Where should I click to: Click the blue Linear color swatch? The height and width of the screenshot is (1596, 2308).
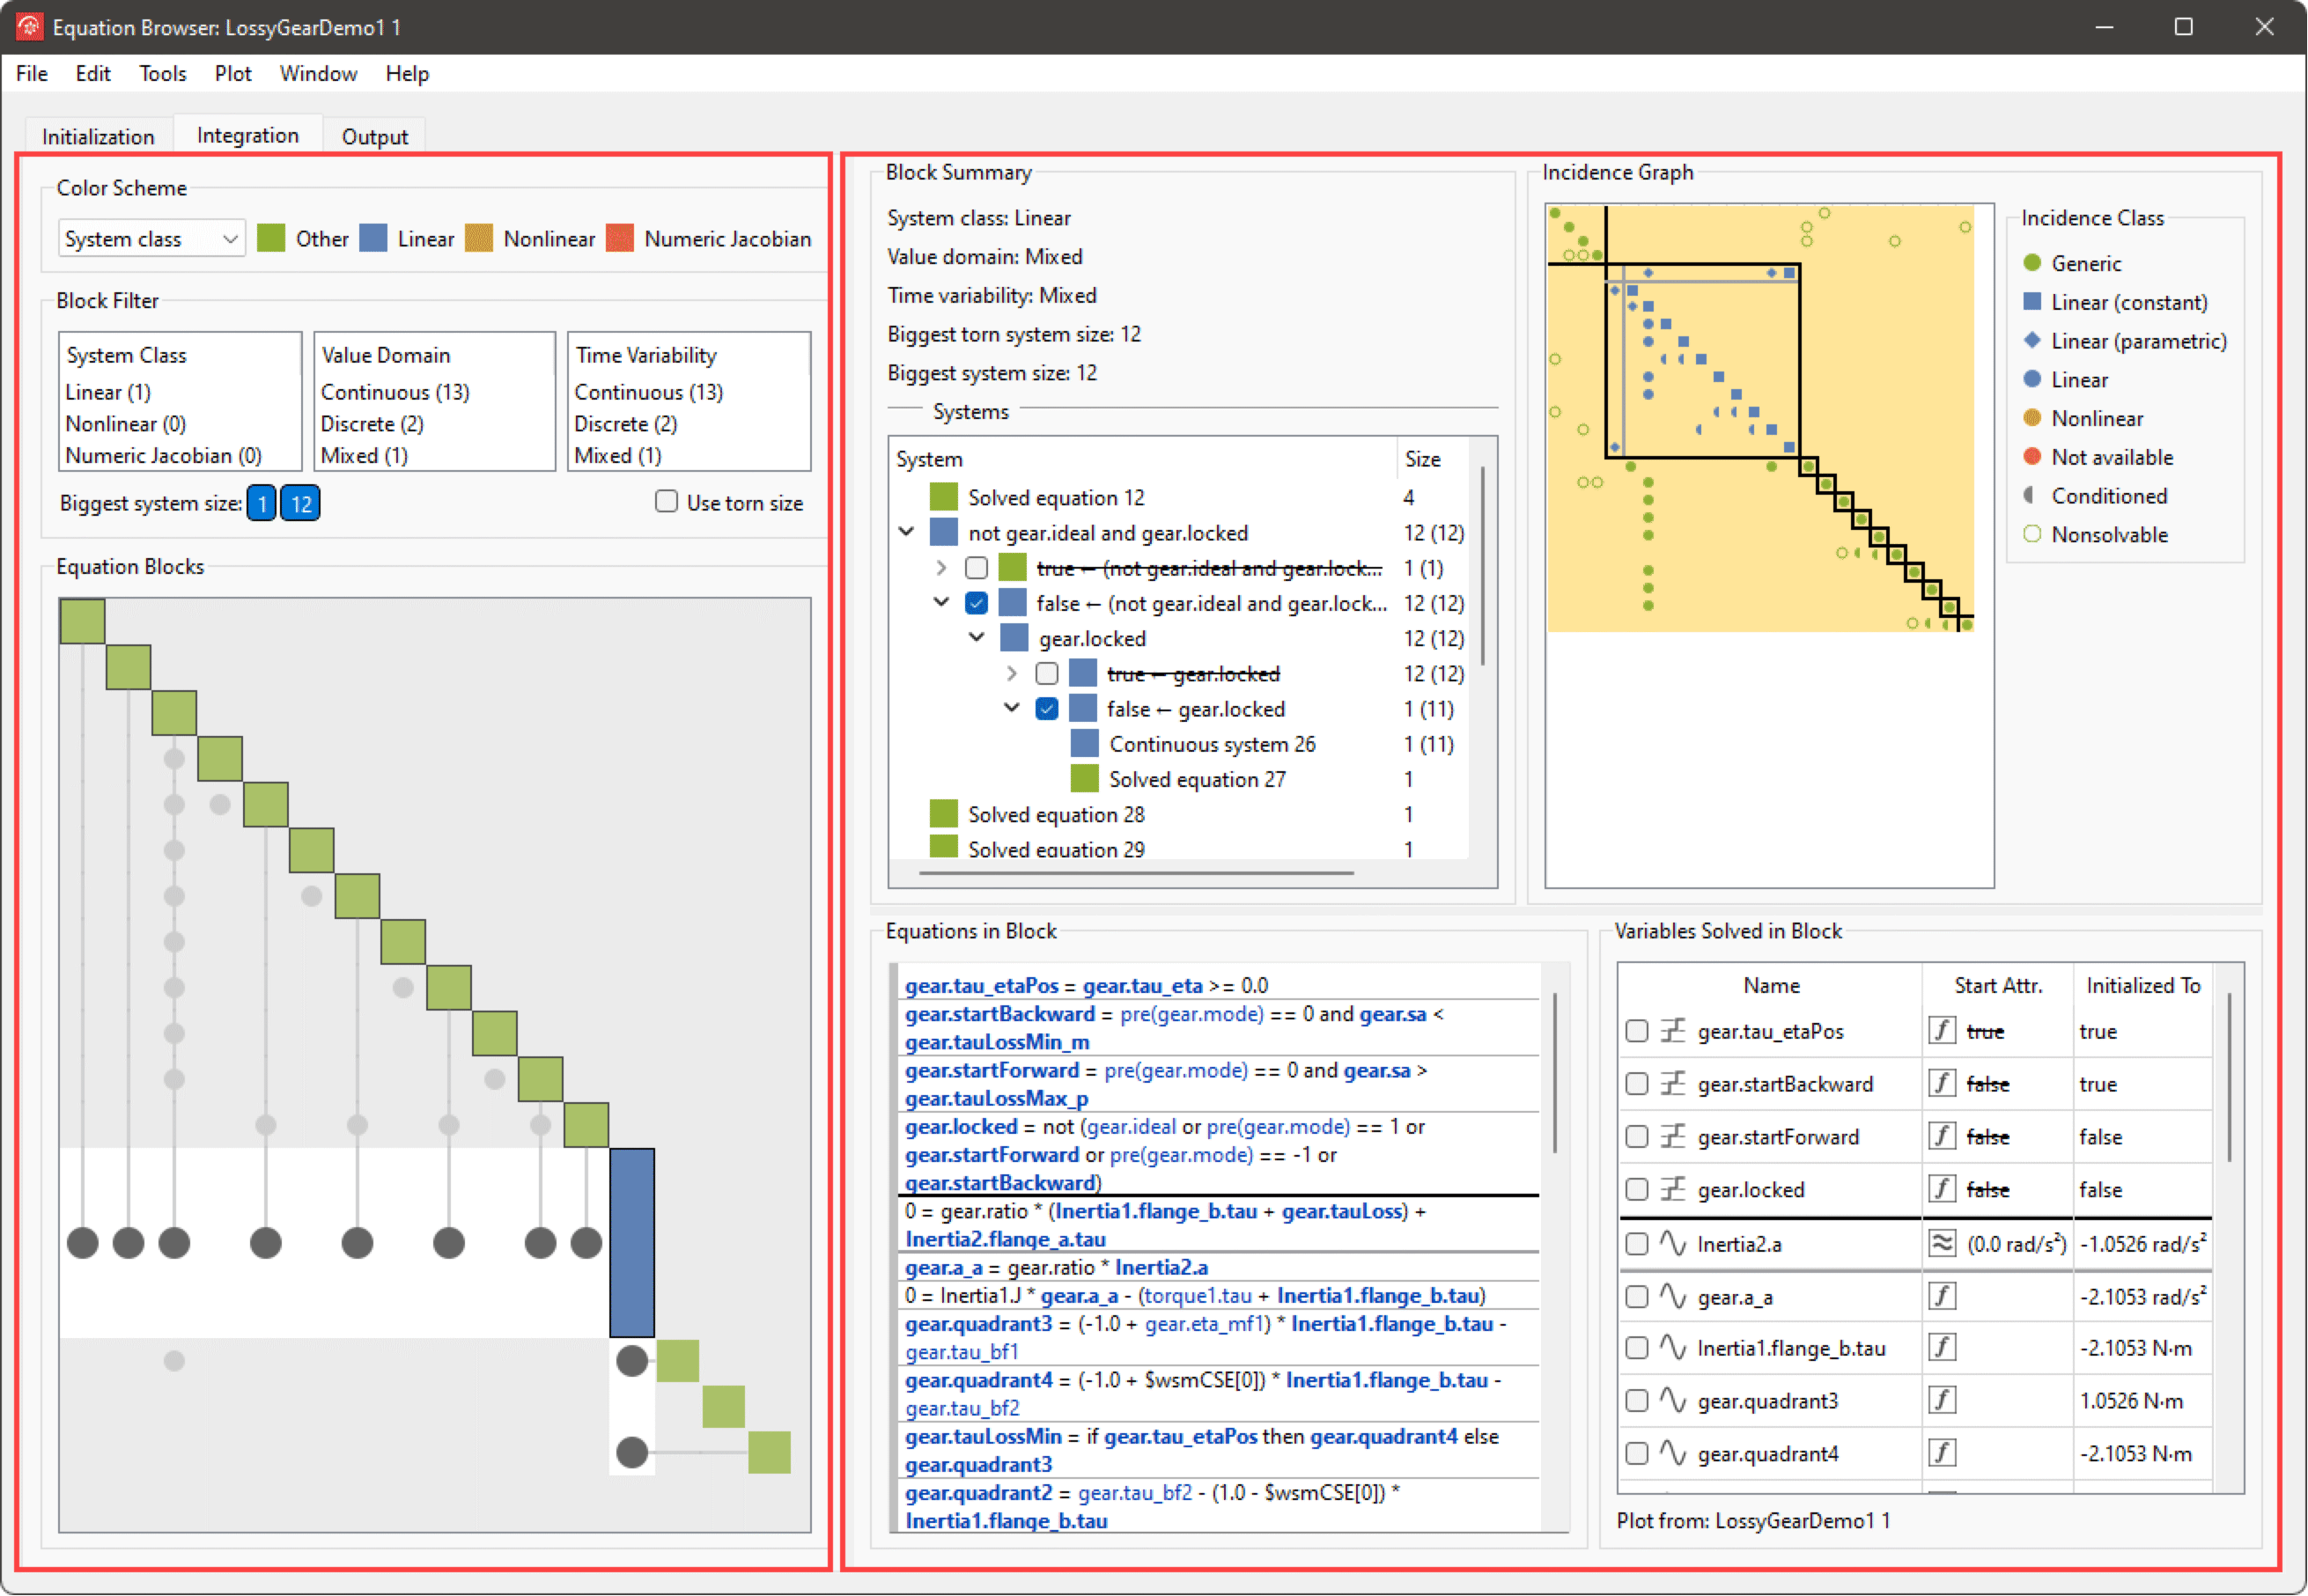tap(373, 238)
